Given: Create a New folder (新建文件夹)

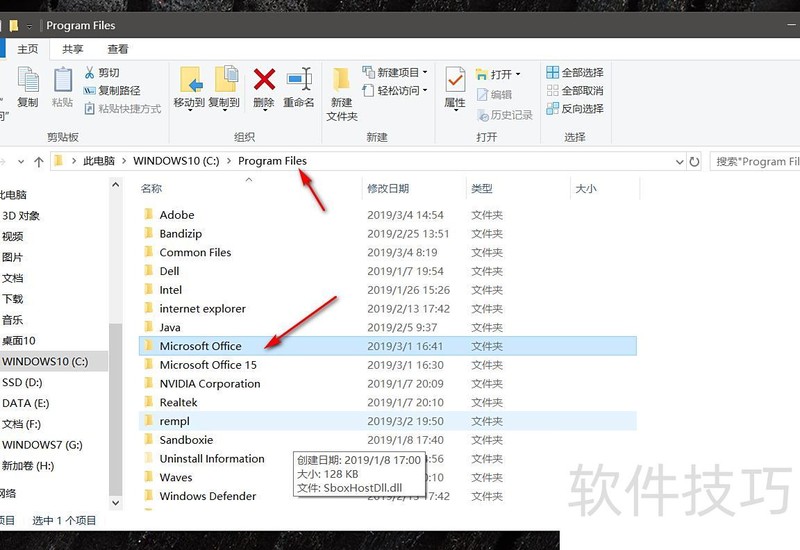Looking at the screenshot, I should 341,94.
